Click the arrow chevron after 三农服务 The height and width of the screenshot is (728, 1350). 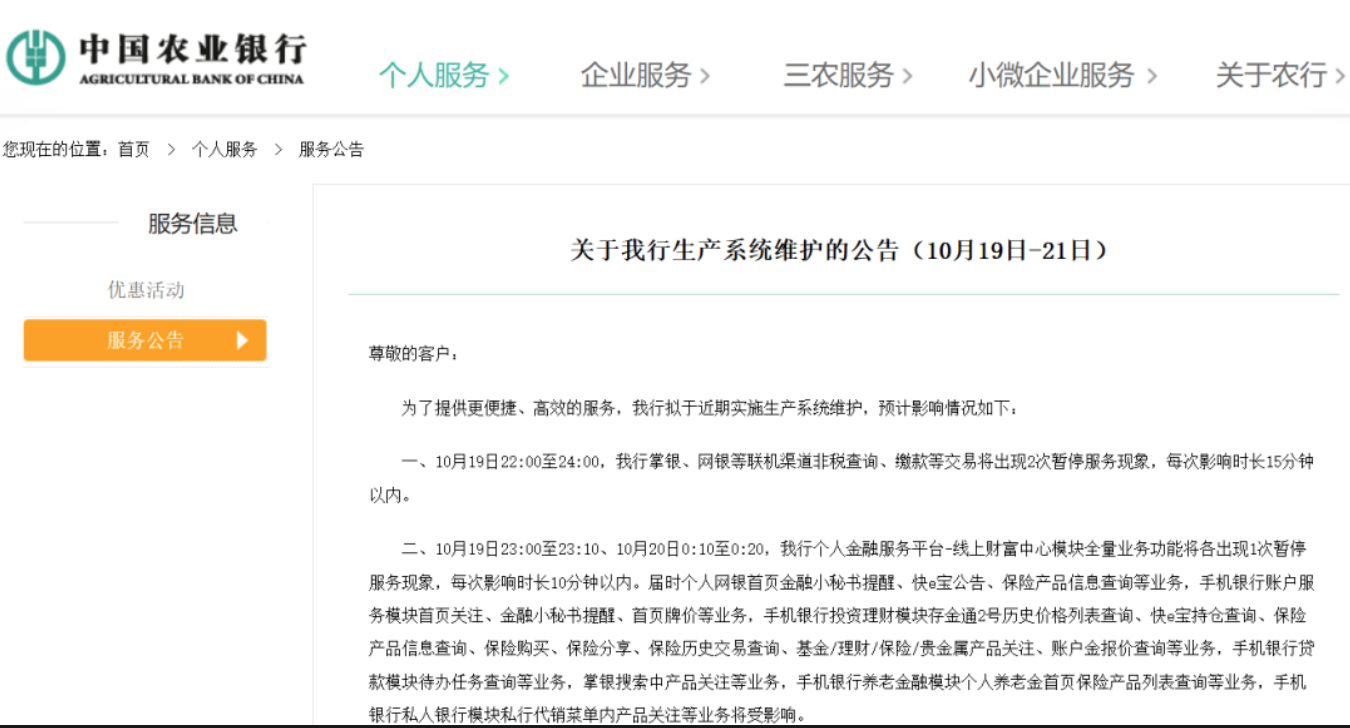[907, 76]
